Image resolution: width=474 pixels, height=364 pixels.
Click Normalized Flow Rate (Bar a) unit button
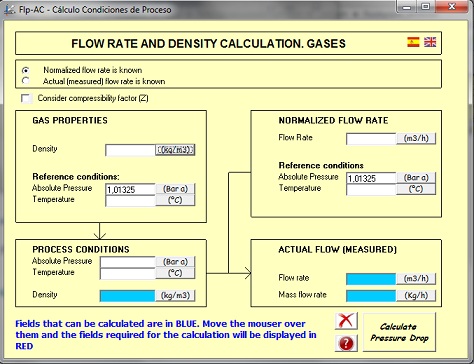click(x=416, y=178)
